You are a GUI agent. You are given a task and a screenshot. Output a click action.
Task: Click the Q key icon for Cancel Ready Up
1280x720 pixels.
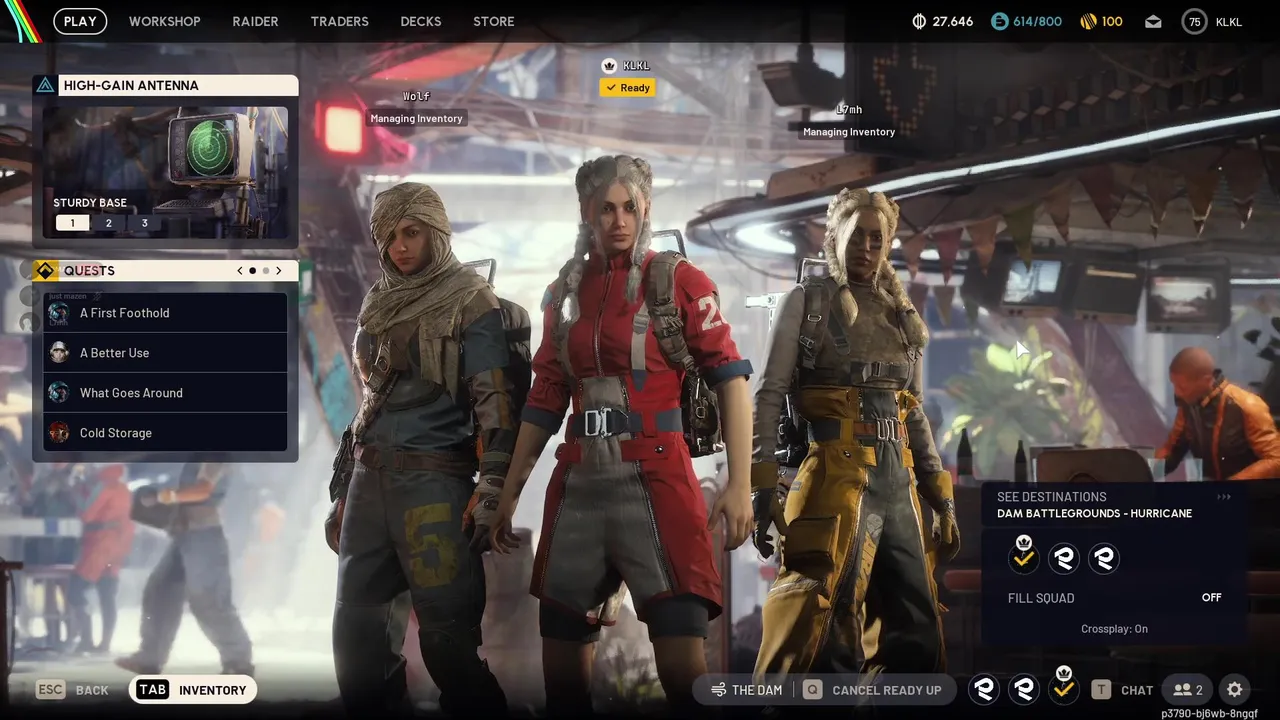[x=813, y=690]
